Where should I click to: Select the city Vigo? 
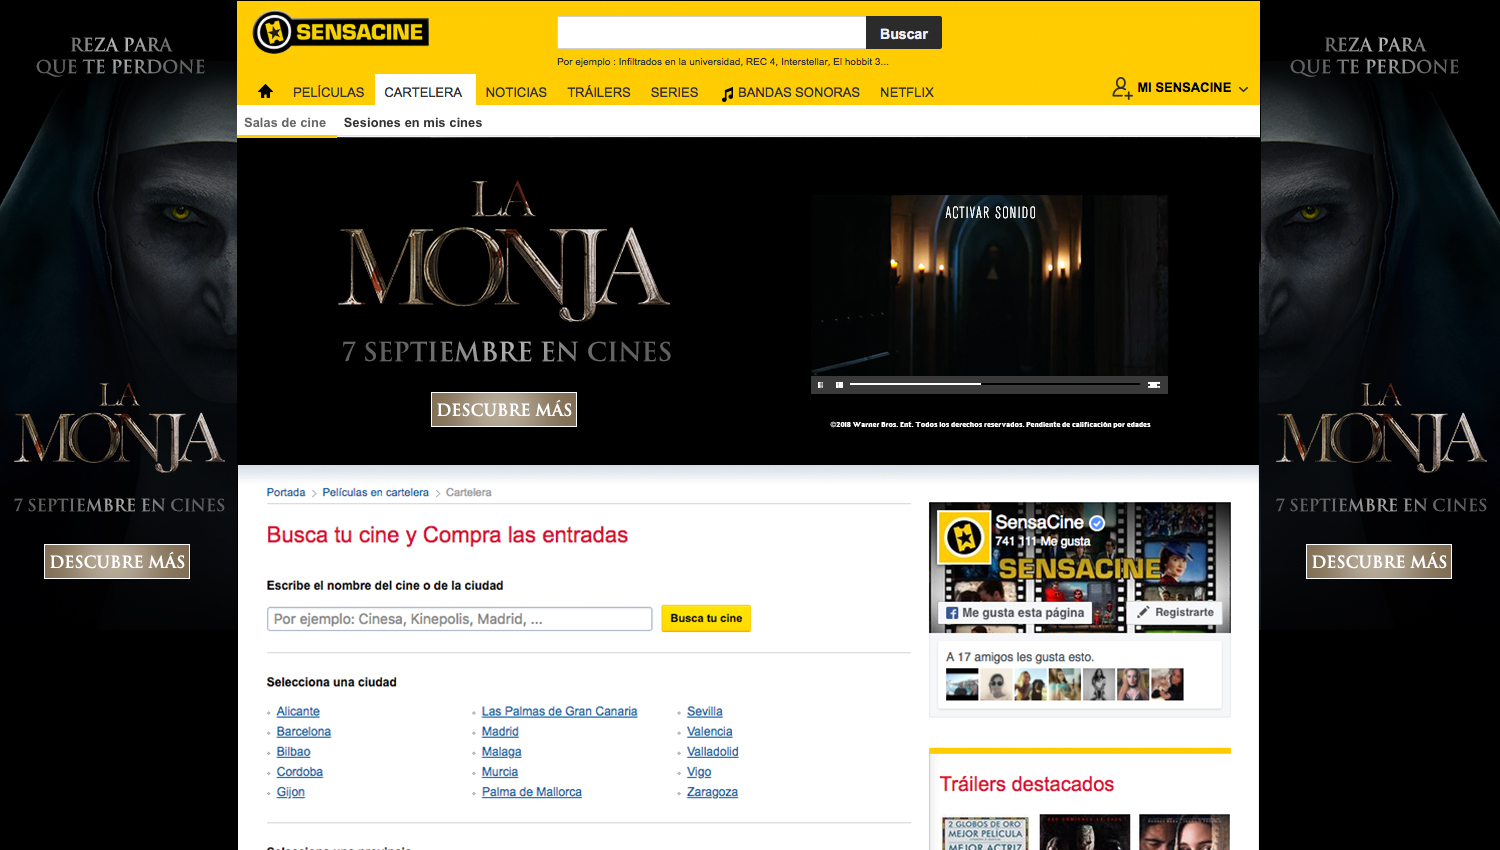[698, 771]
